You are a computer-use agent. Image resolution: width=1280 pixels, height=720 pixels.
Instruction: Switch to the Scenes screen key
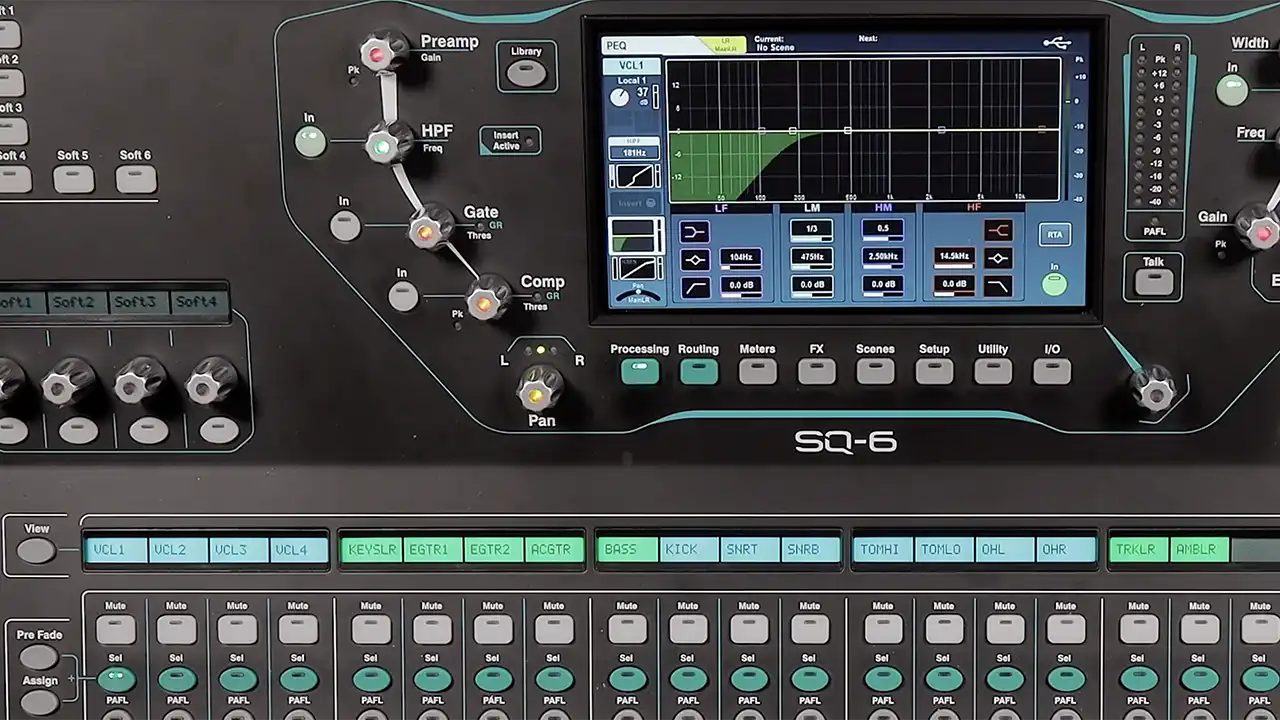pos(875,372)
